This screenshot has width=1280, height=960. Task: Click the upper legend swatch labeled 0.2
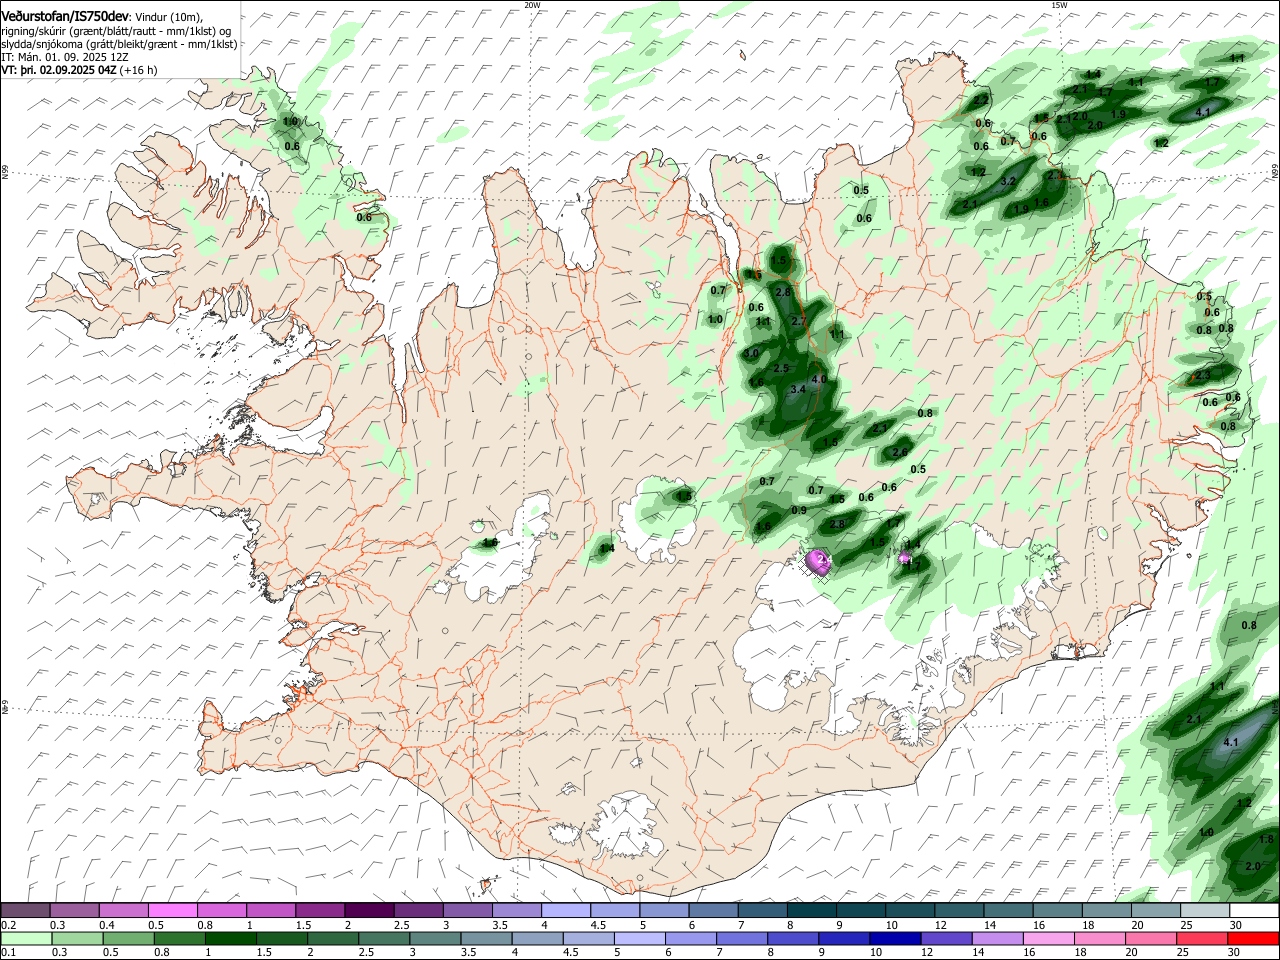coord(25,910)
